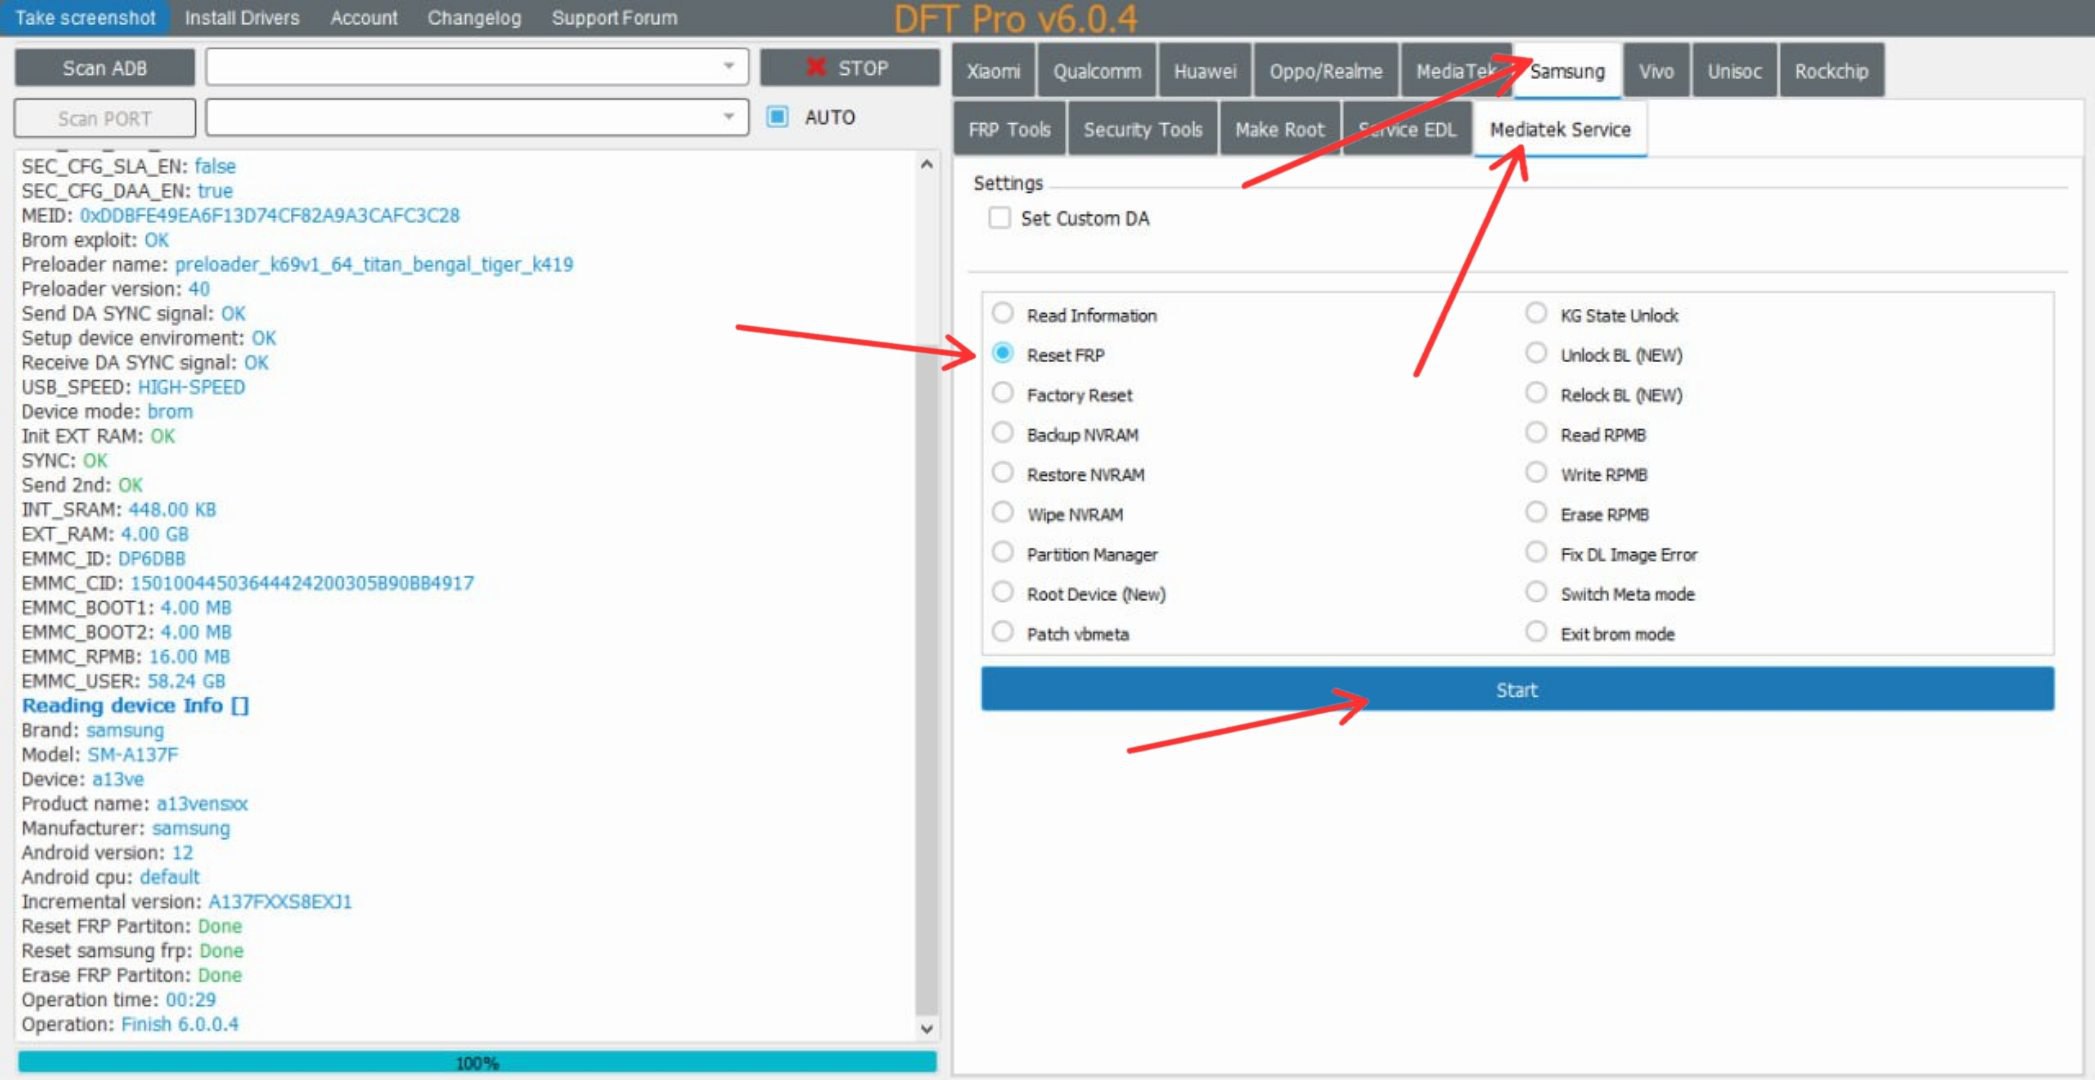Click log scrollbar up arrow
This screenshot has width=2095, height=1080.
[x=927, y=164]
